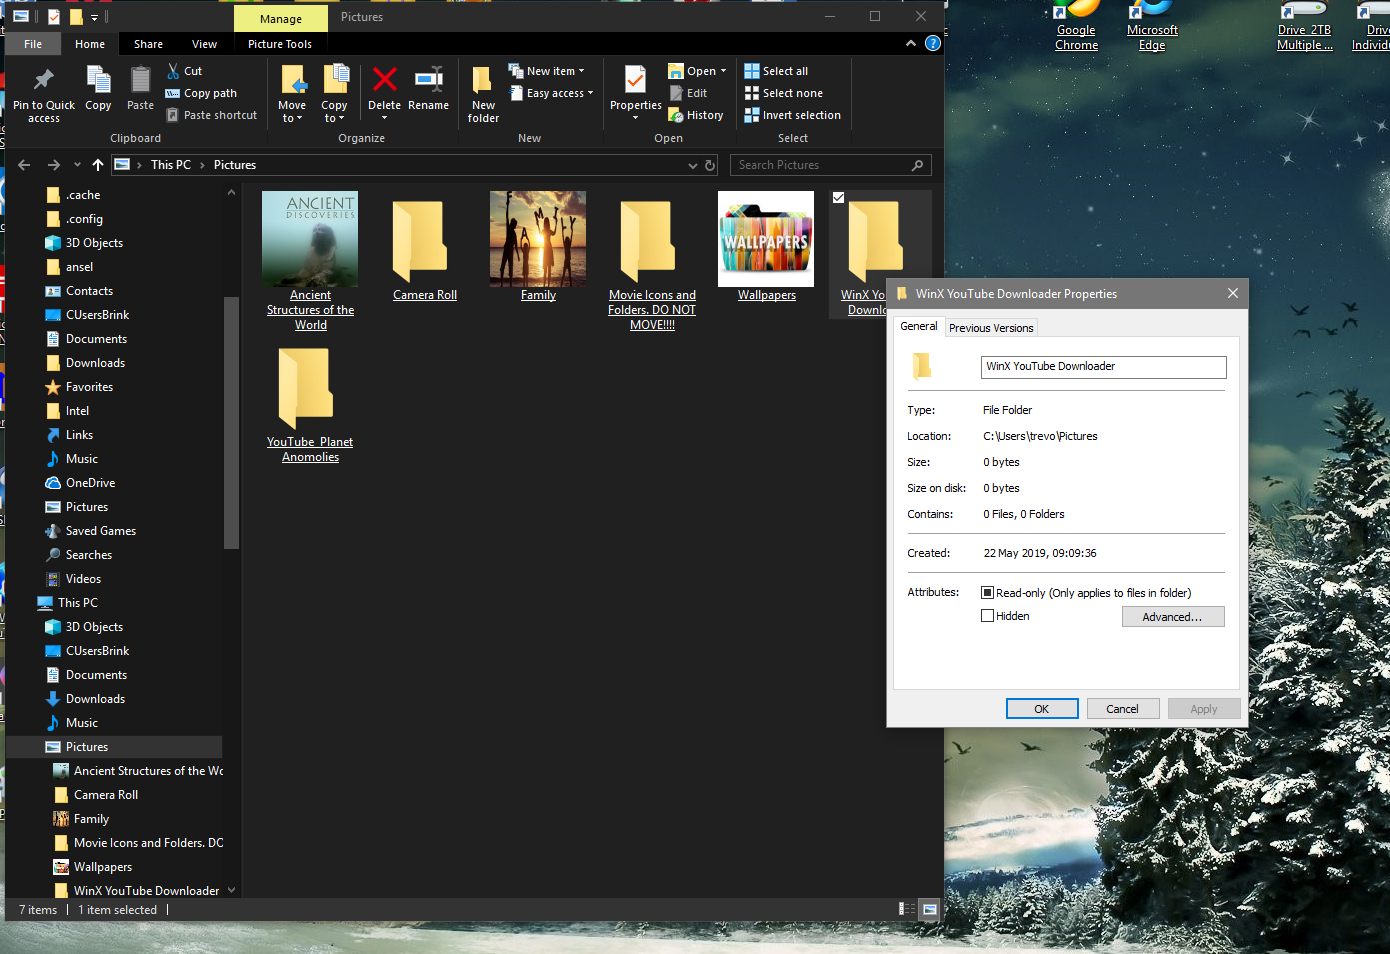Viewport: 1390px width, 954px height.
Task: Refresh the Pictures folder view
Action: (x=710, y=165)
